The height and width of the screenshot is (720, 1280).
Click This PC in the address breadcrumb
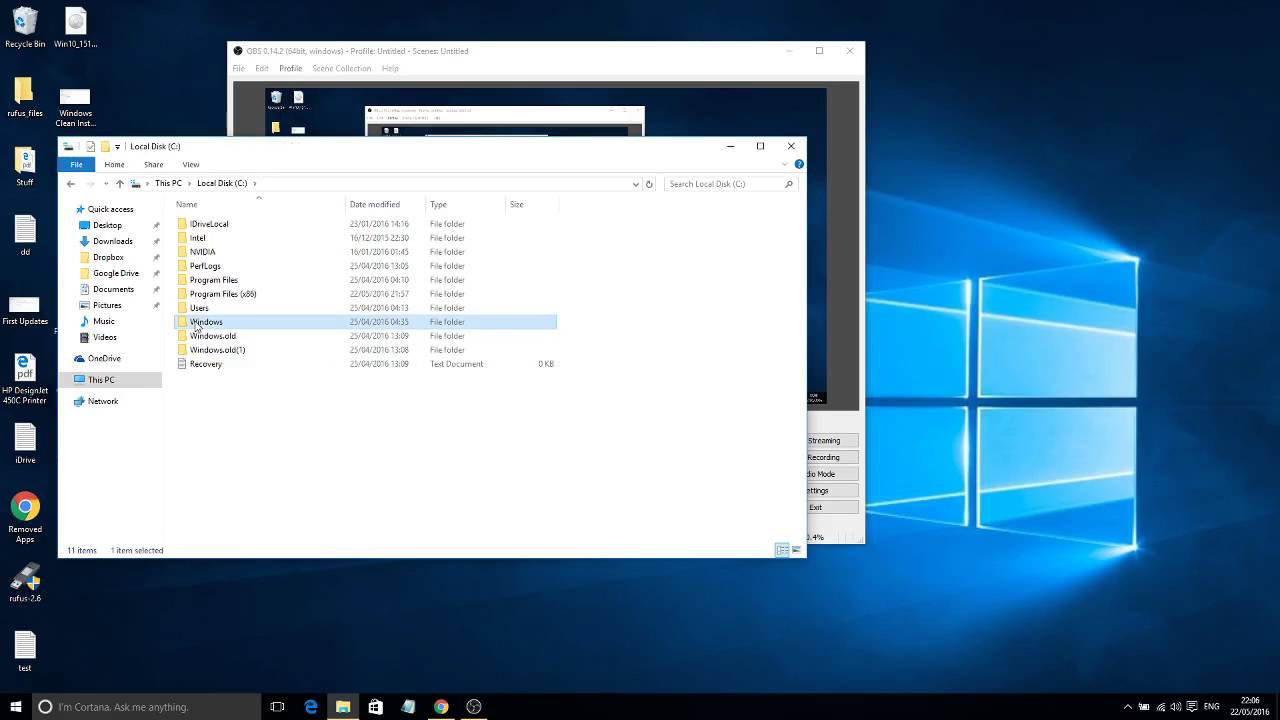(168, 184)
